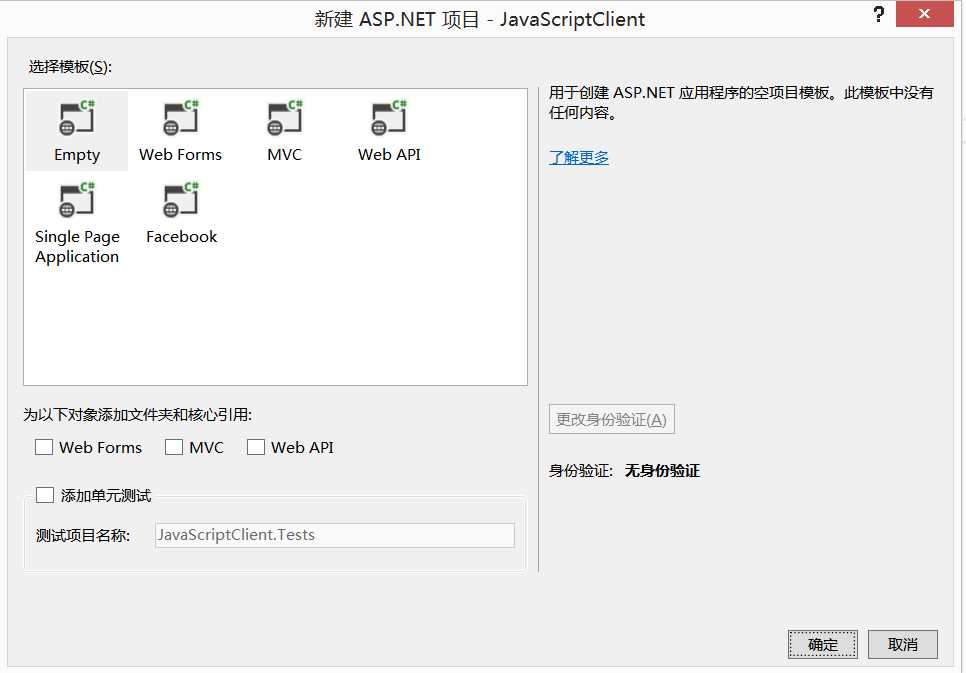Click the 更改身份验证(A) button
This screenshot has width=966, height=673.
(612, 420)
